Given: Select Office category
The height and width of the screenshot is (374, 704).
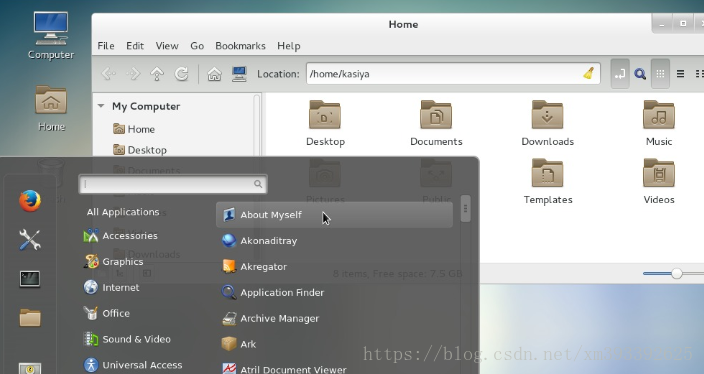Looking at the screenshot, I should tap(107, 313).
